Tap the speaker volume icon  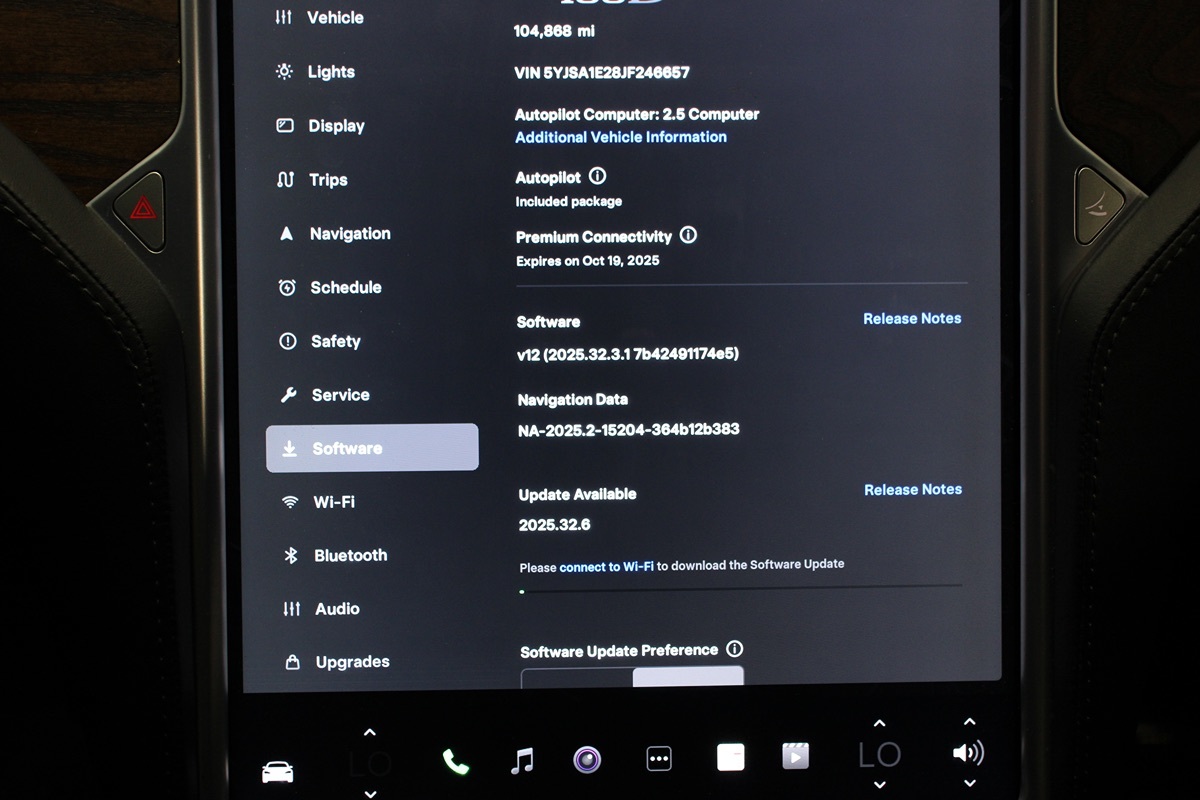[968, 753]
